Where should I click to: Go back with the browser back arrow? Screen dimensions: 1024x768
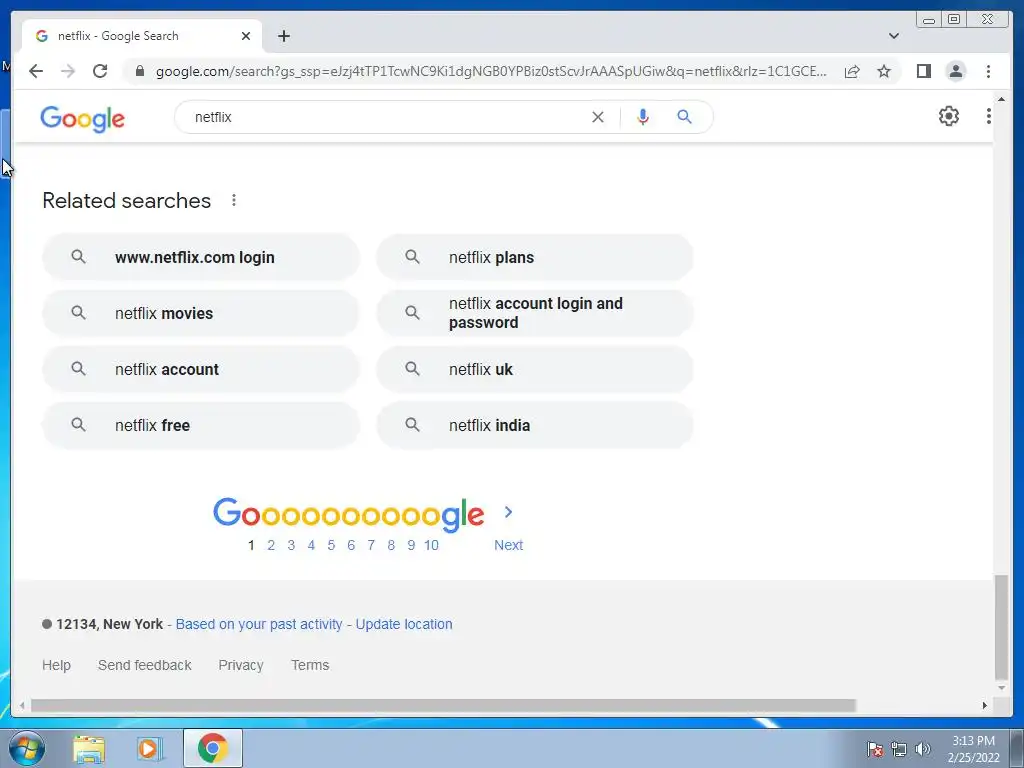36,71
